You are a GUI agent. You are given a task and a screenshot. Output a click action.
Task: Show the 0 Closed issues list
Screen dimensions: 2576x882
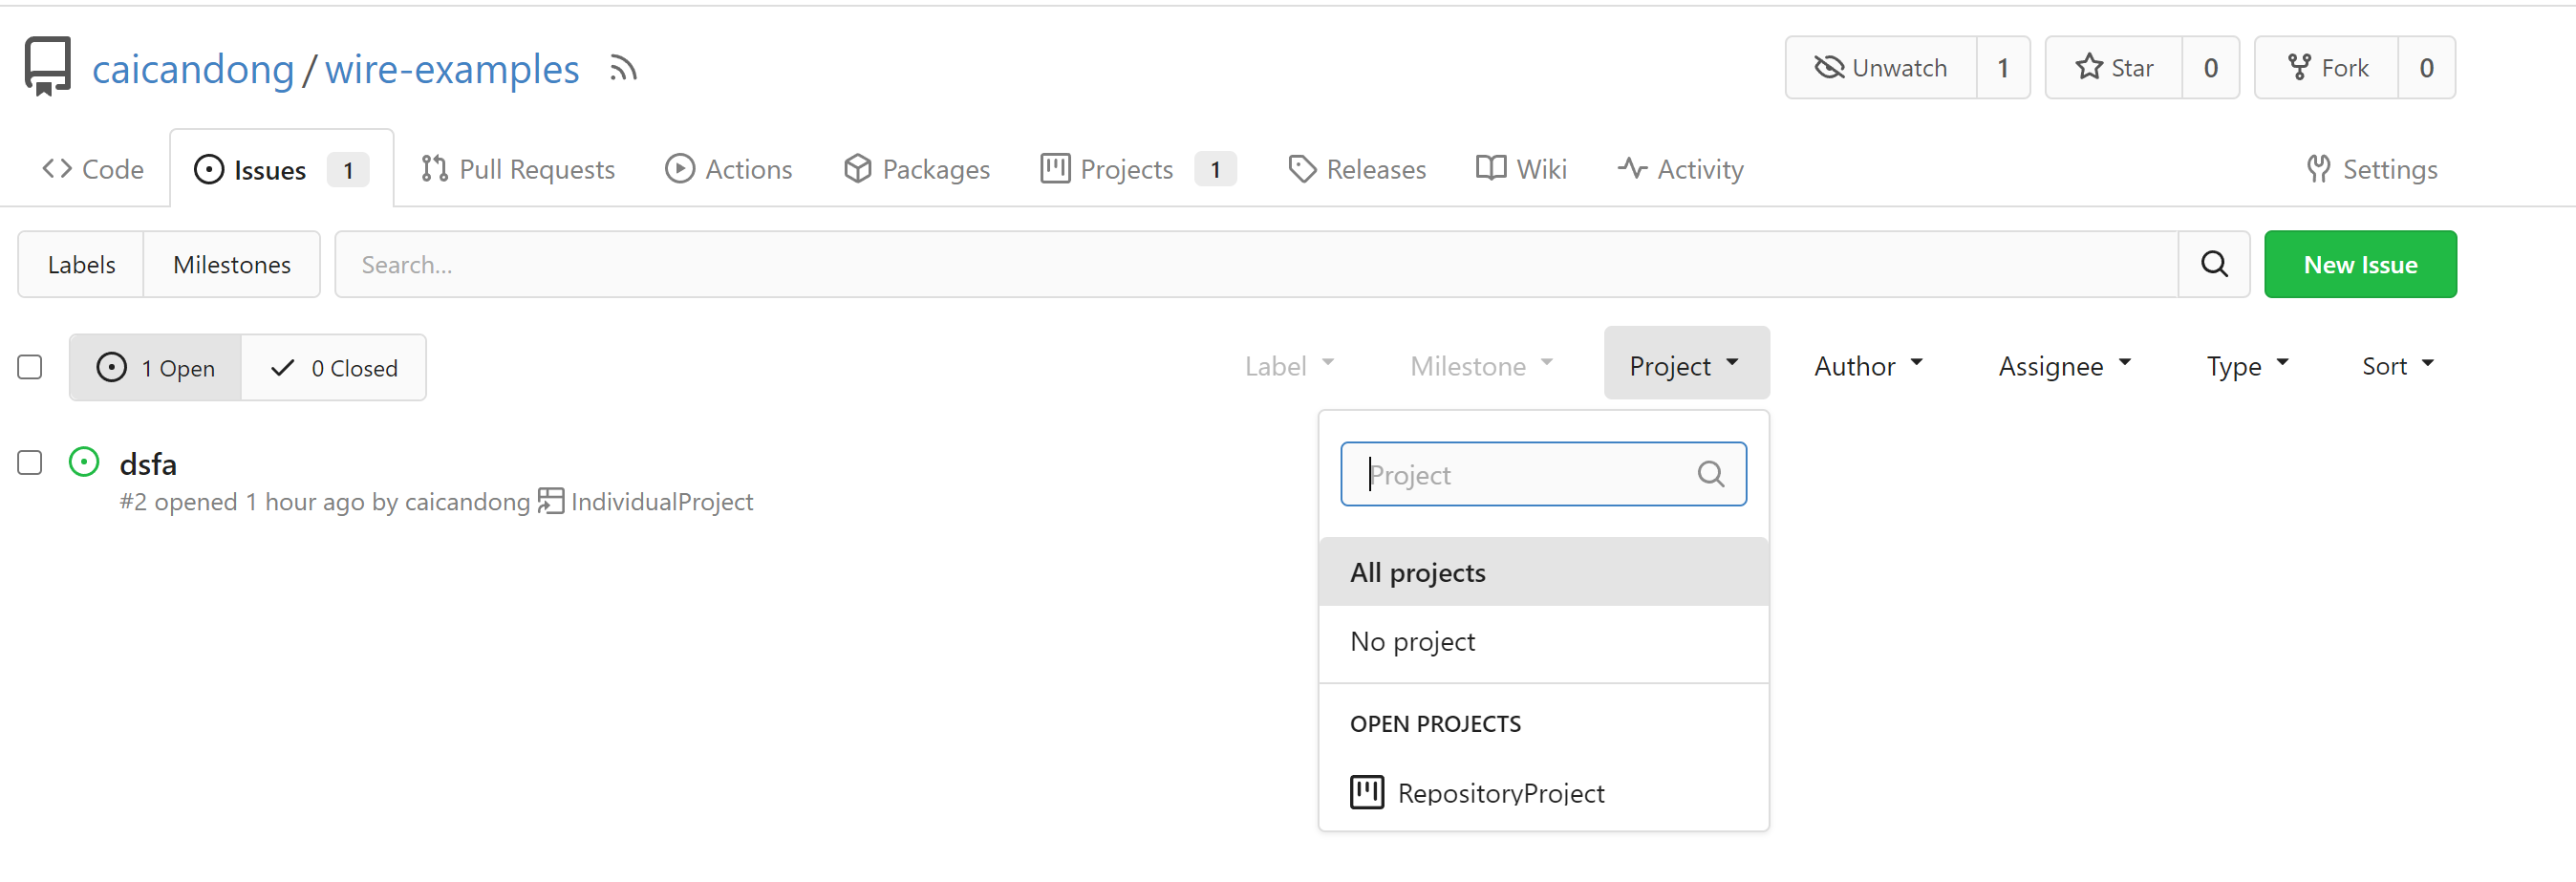[334, 368]
